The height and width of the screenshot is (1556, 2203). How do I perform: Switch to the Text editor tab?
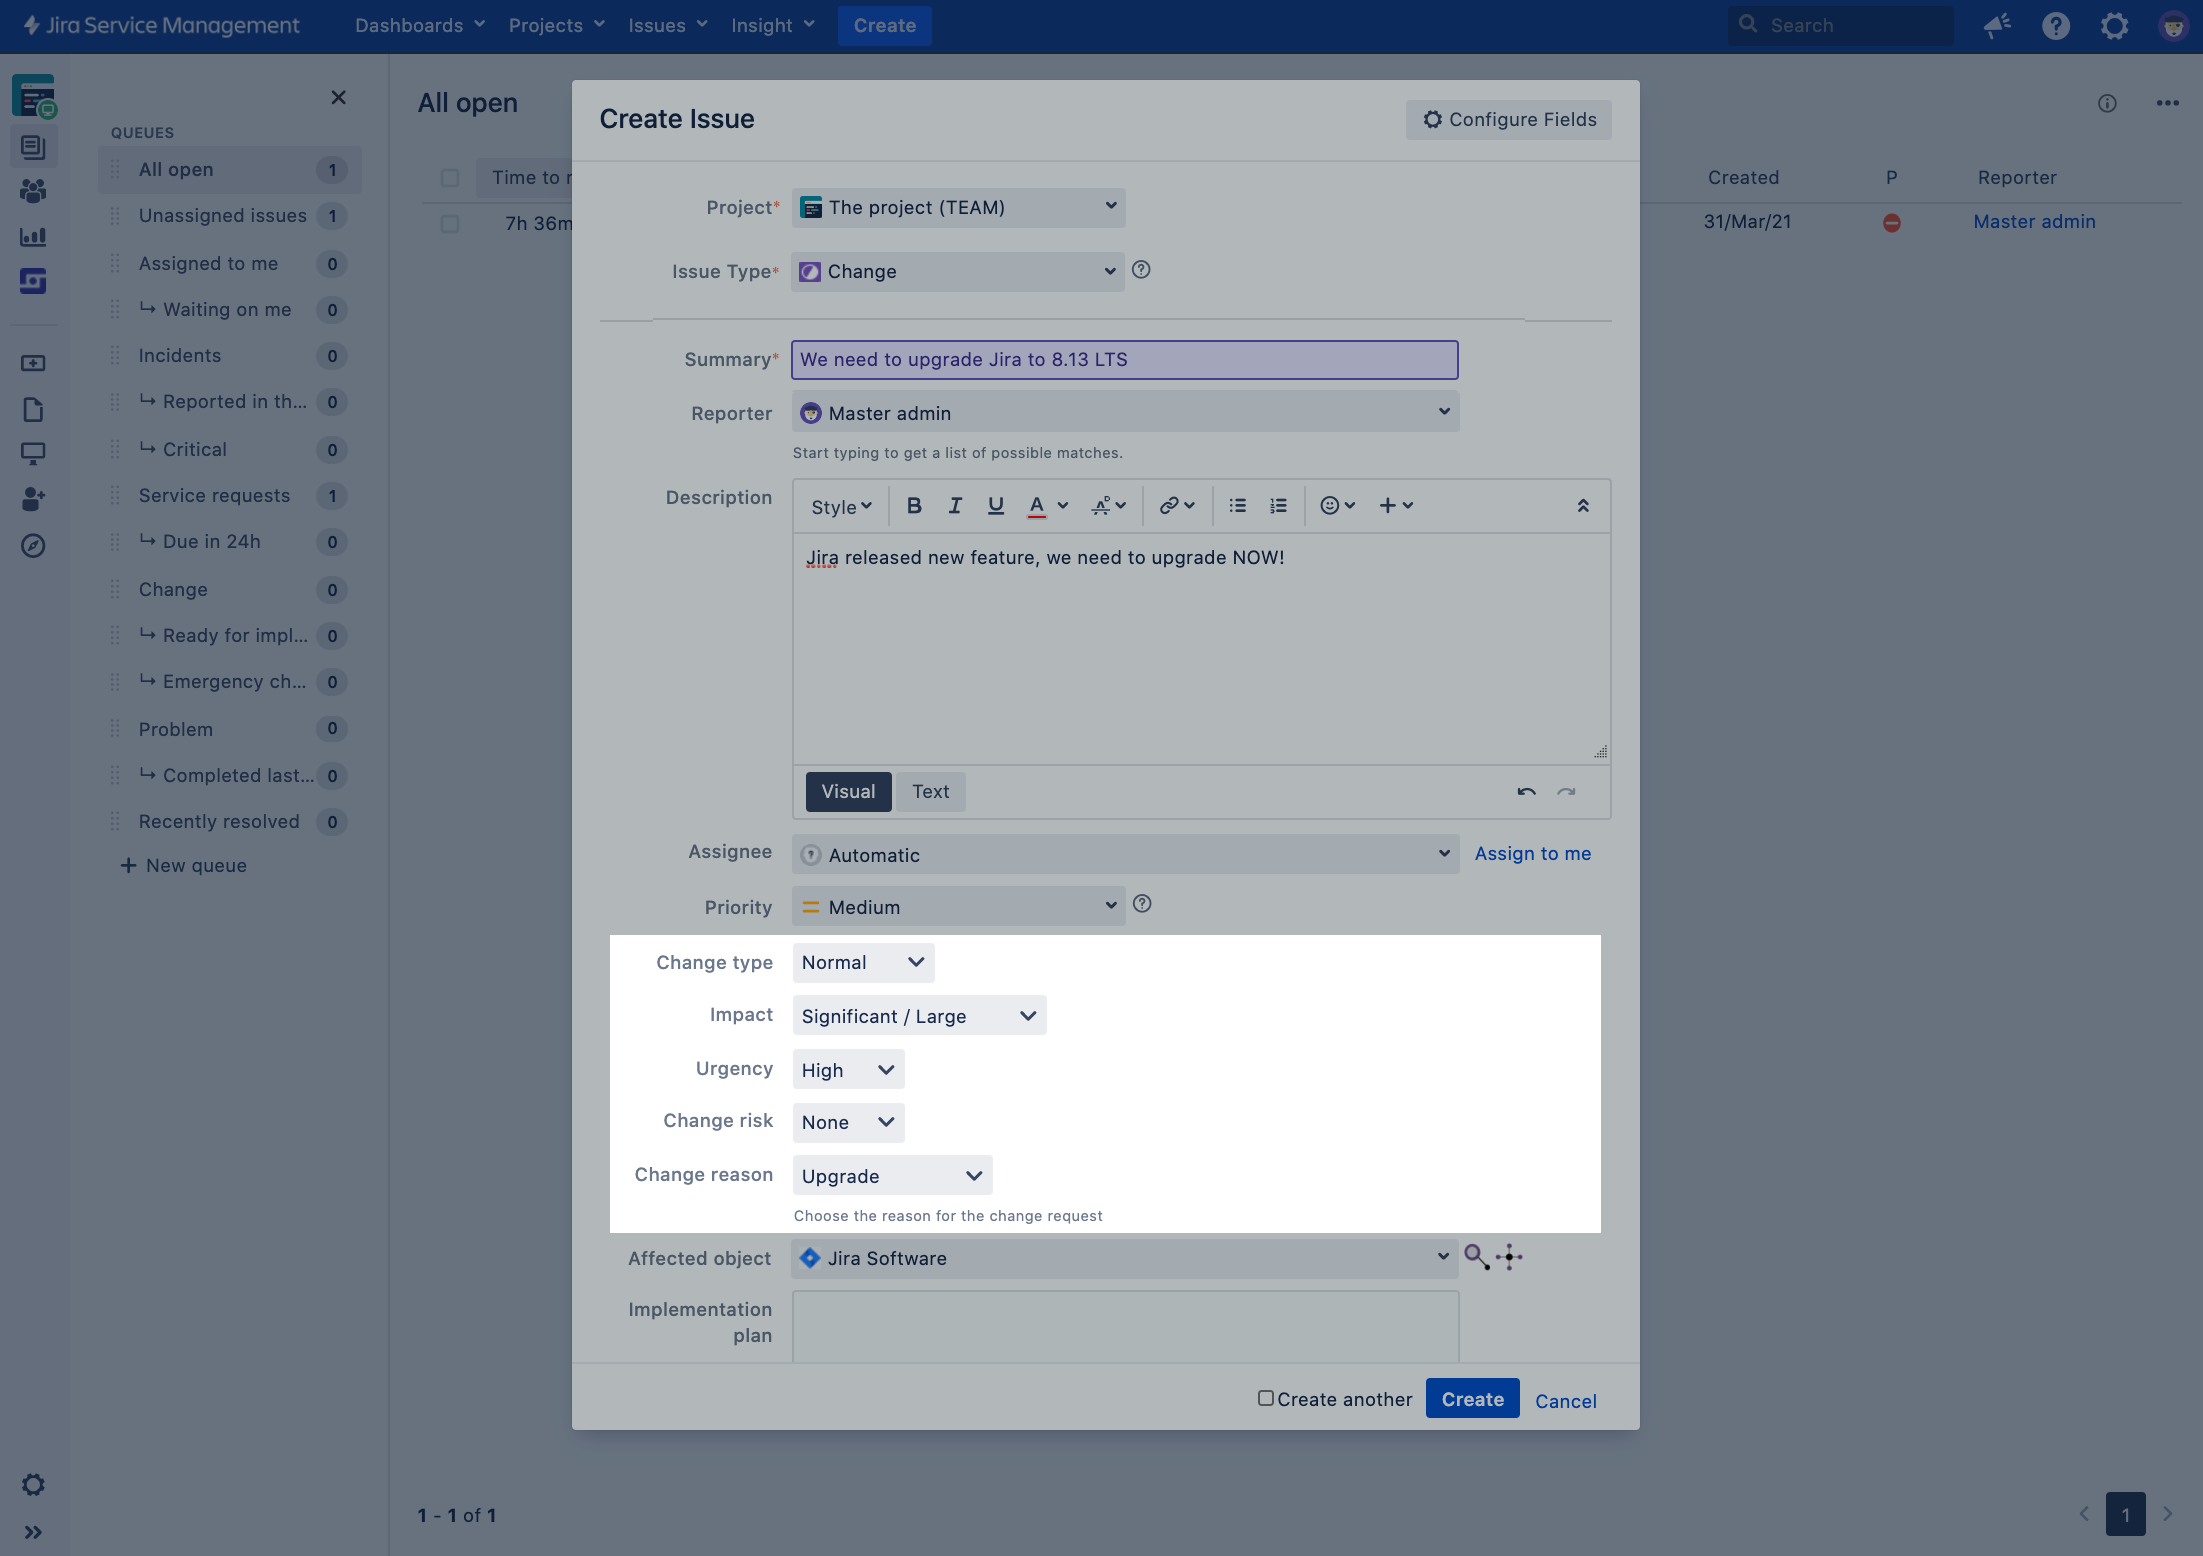pyautogui.click(x=930, y=792)
